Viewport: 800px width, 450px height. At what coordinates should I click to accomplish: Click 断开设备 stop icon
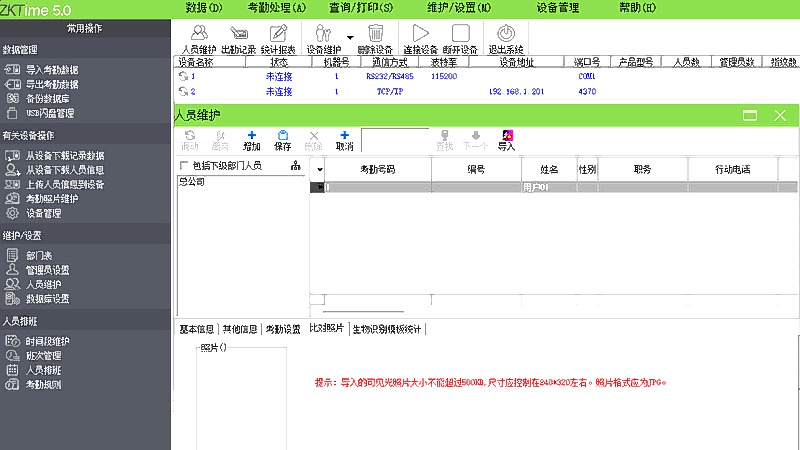click(460, 39)
